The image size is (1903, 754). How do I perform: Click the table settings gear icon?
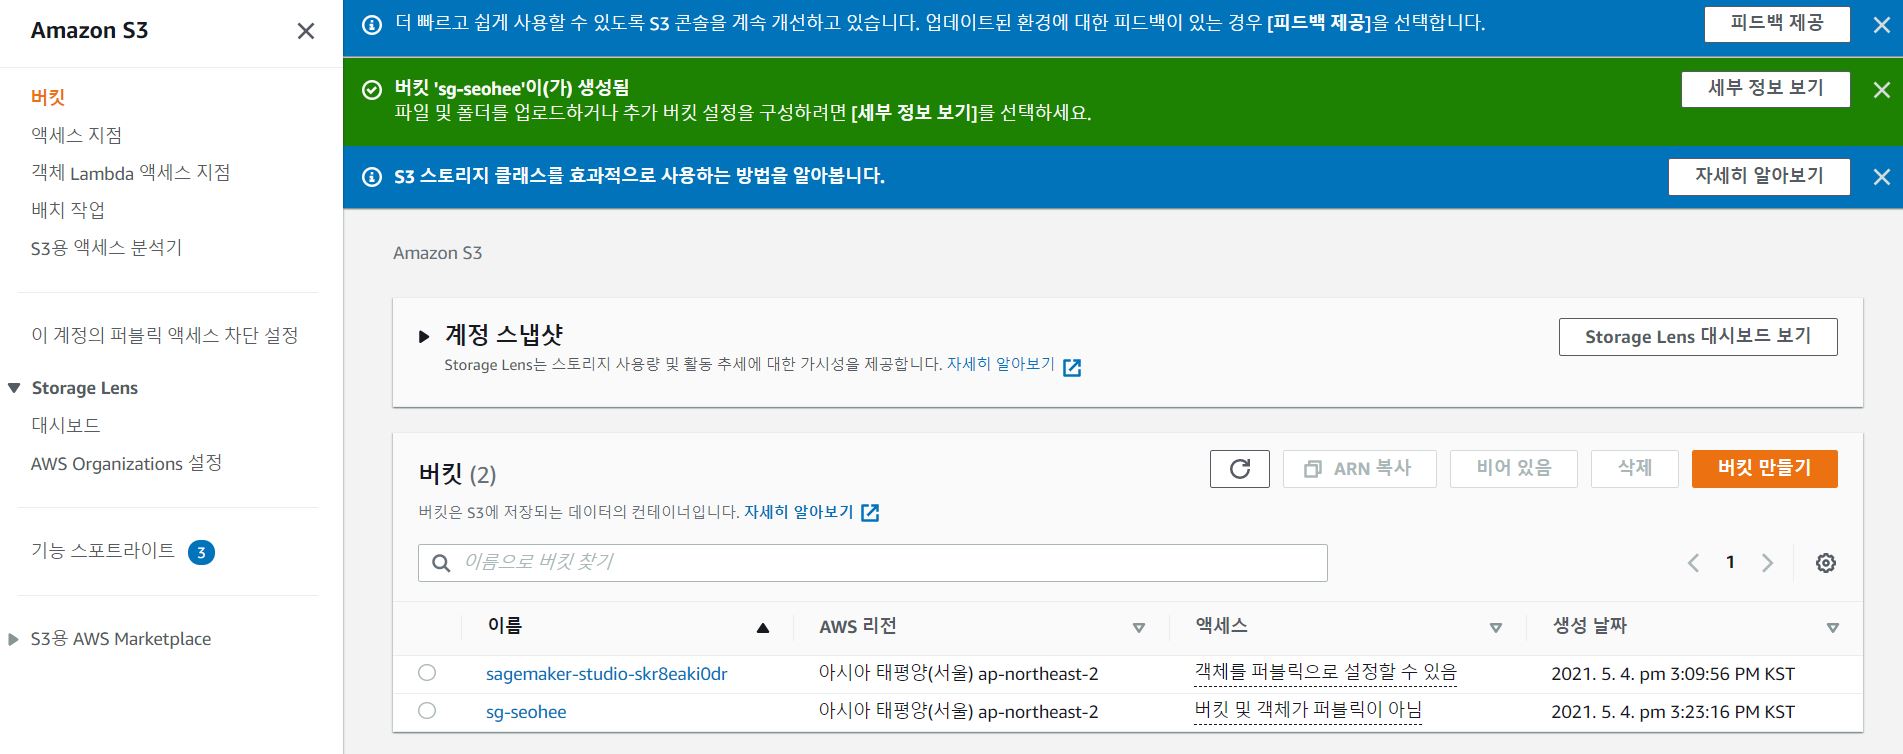pyautogui.click(x=1826, y=563)
